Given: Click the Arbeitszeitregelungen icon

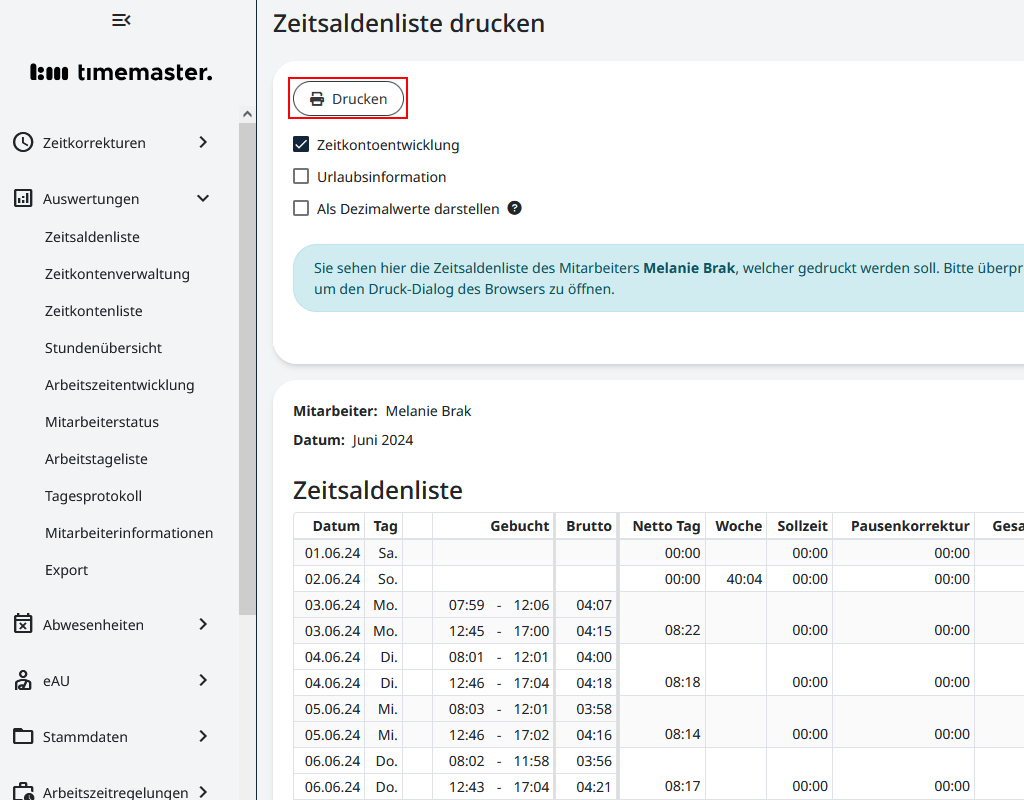Looking at the screenshot, I should click(x=22, y=790).
